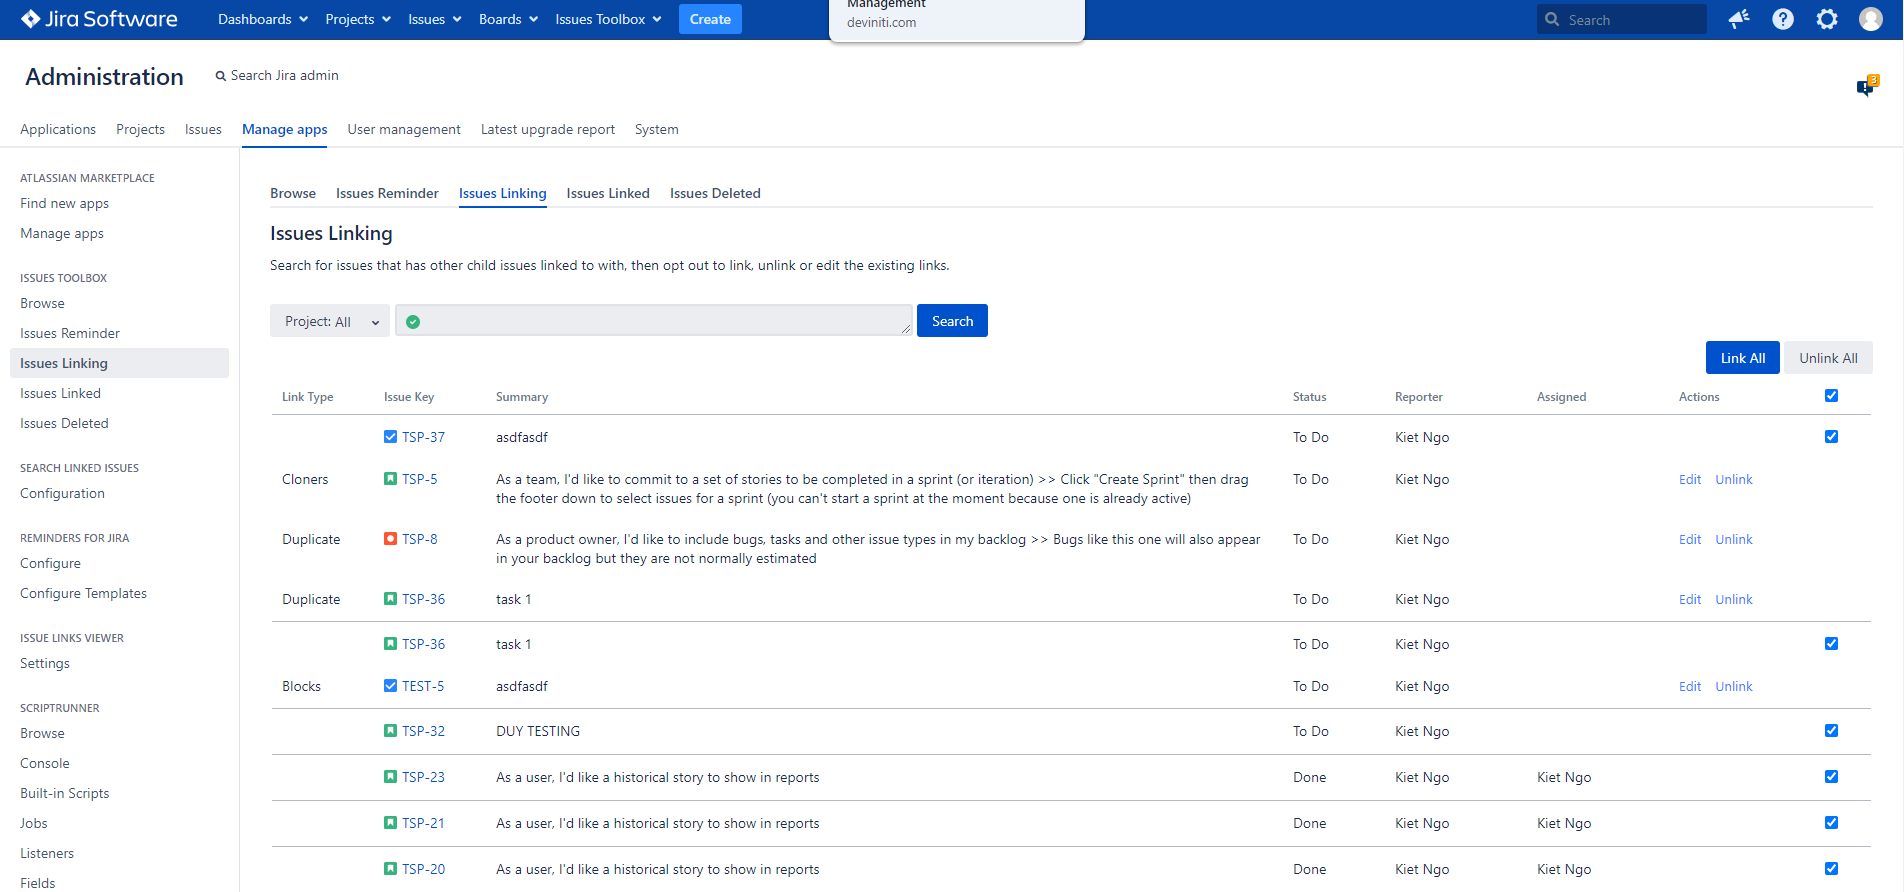
Task: Open the Issues Deleted tab
Action: (x=715, y=193)
